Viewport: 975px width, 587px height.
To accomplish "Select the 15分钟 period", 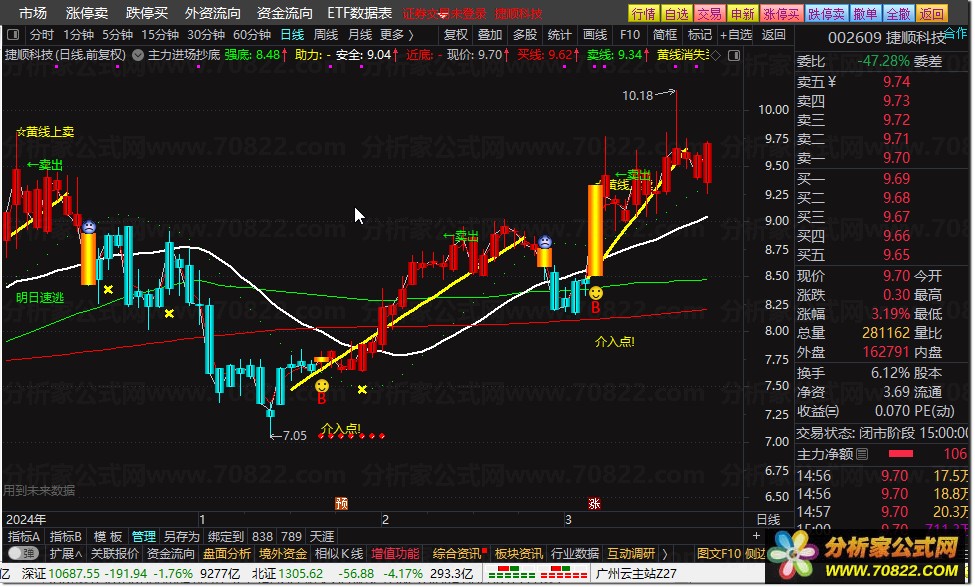I will click(x=160, y=35).
